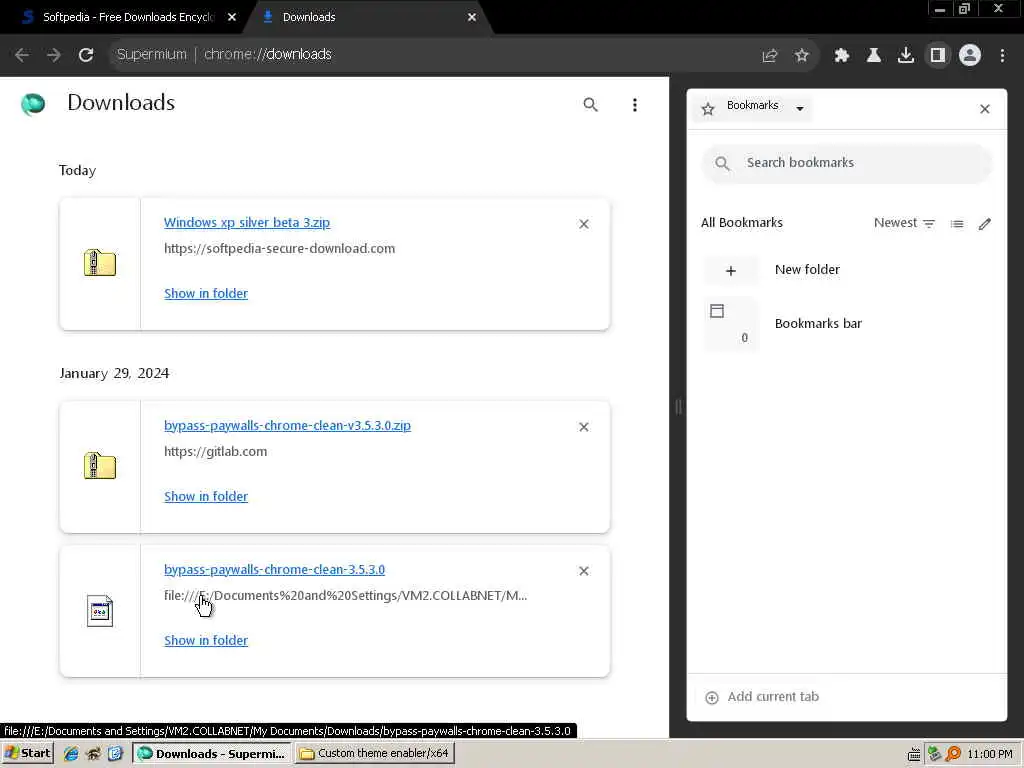Open the profile avatar menu
The width and height of the screenshot is (1024, 768).
pyautogui.click(x=970, y=56)
